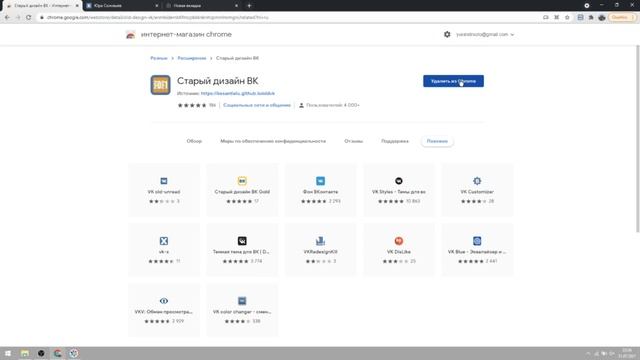The image size is (640, 360).
Task: Follow the Расширения breadcrumb link
Action: click(192, 58)
